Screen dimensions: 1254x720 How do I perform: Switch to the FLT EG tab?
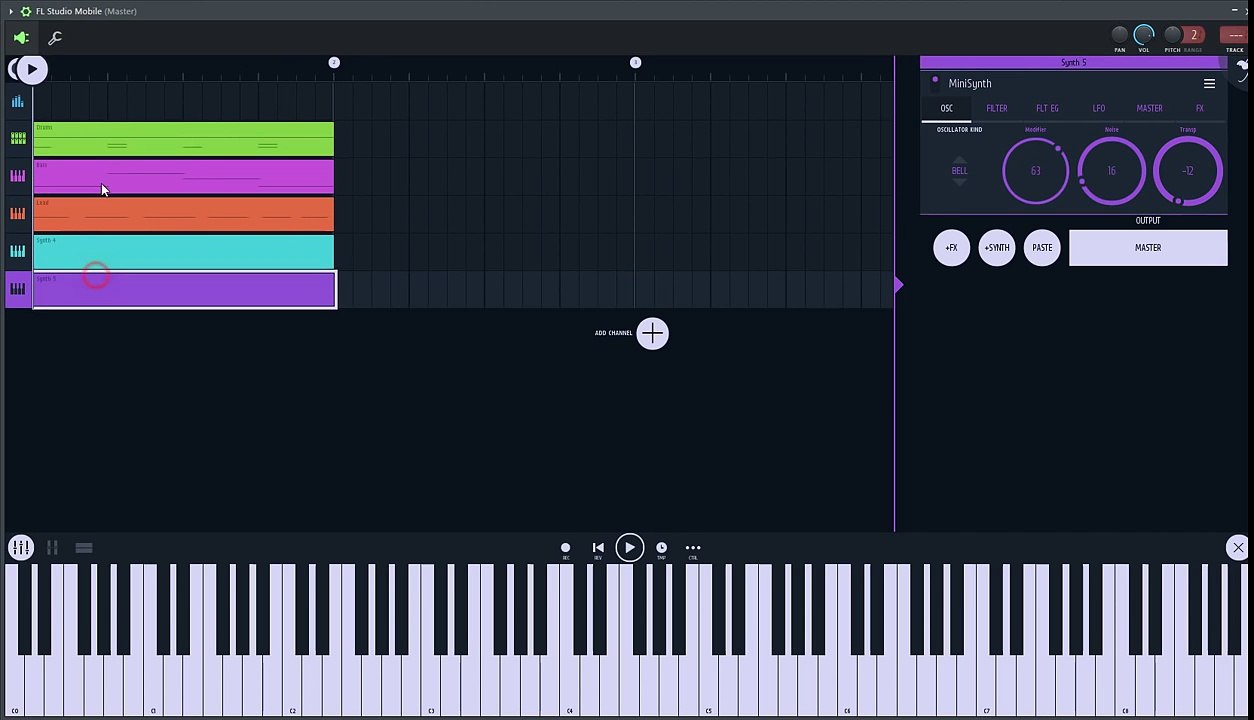coord(1047,108)
